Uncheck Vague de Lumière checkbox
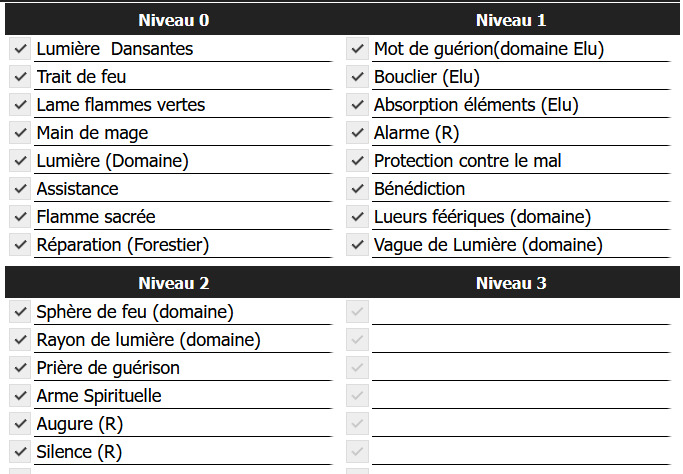Screen dimensions: 683x474 (357, 244)
